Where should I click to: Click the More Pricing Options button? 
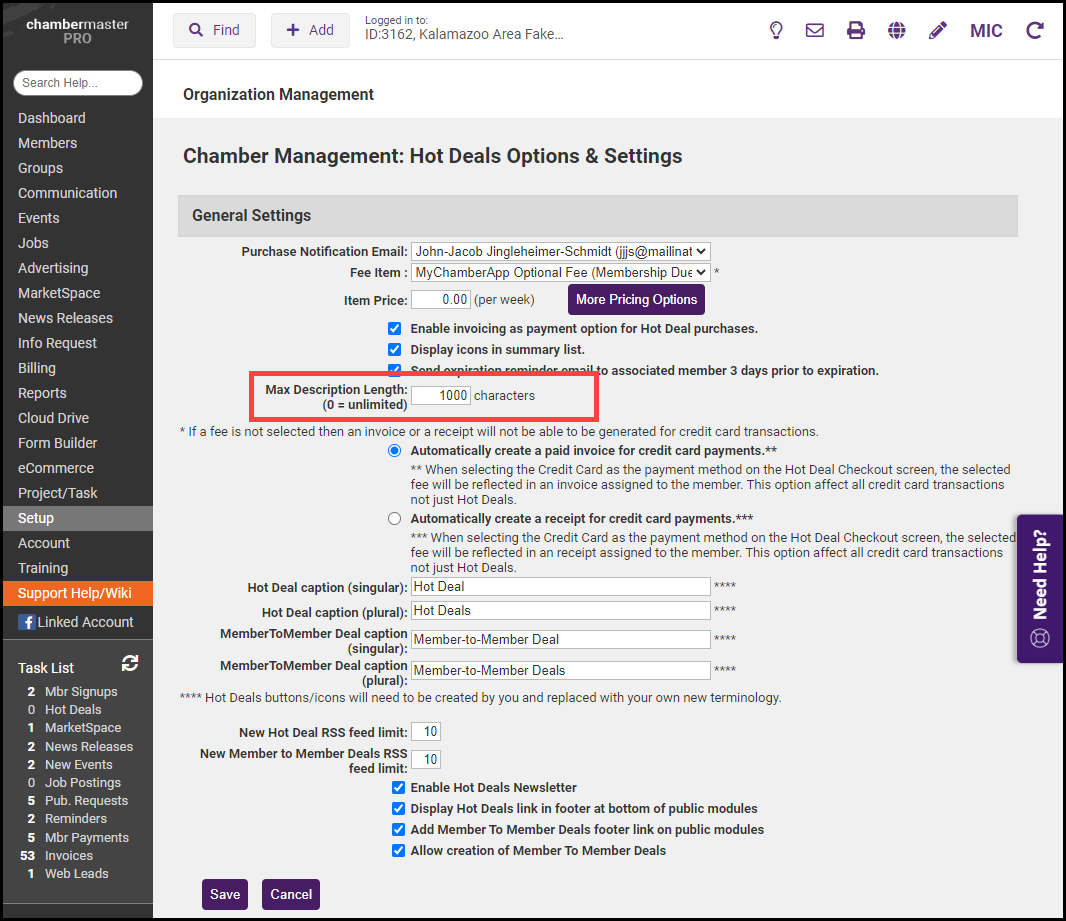point(636,300)
